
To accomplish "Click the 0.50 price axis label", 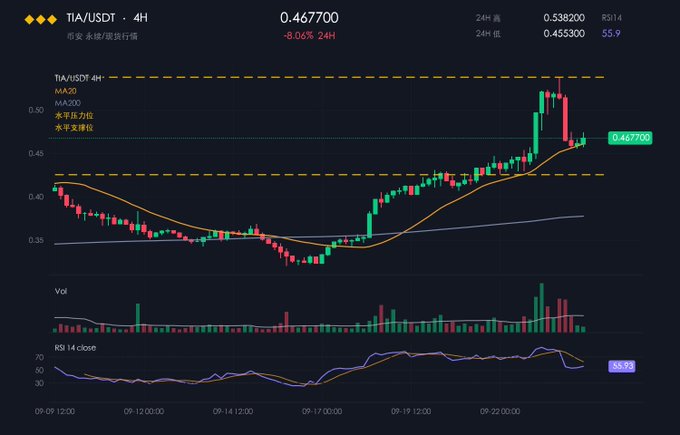I will [x=36, y=110].
